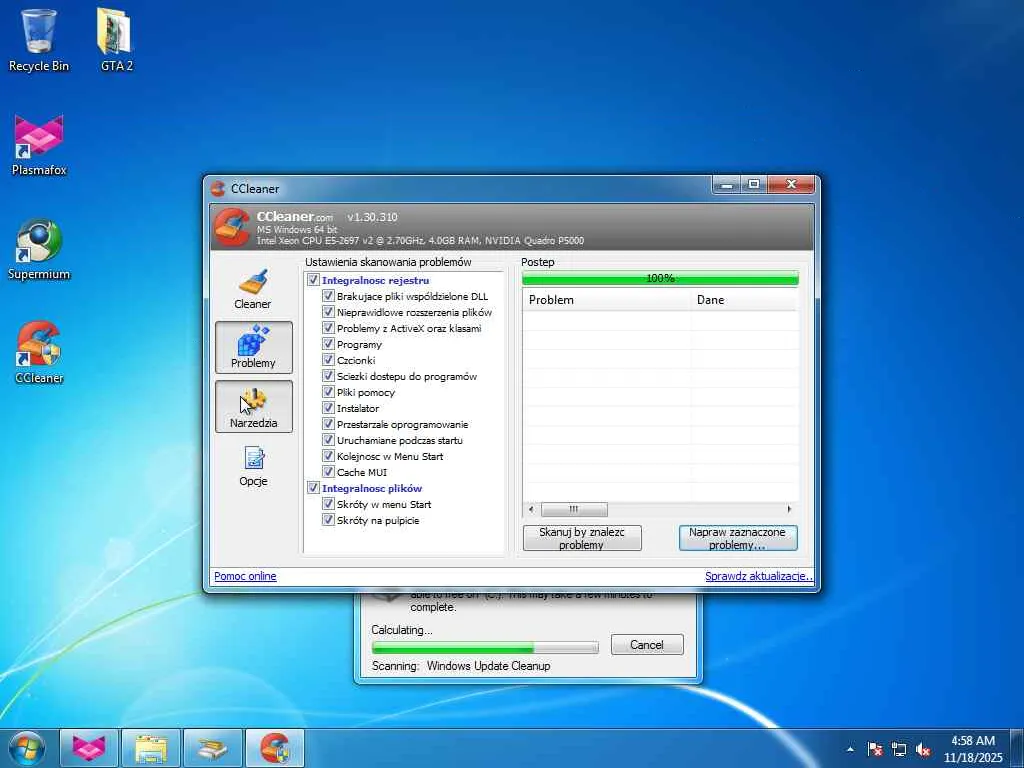Screen dimensions: 1024x768
Task: Toggle Integralnosc rejestru group checkbox
Action: (313, 280)
